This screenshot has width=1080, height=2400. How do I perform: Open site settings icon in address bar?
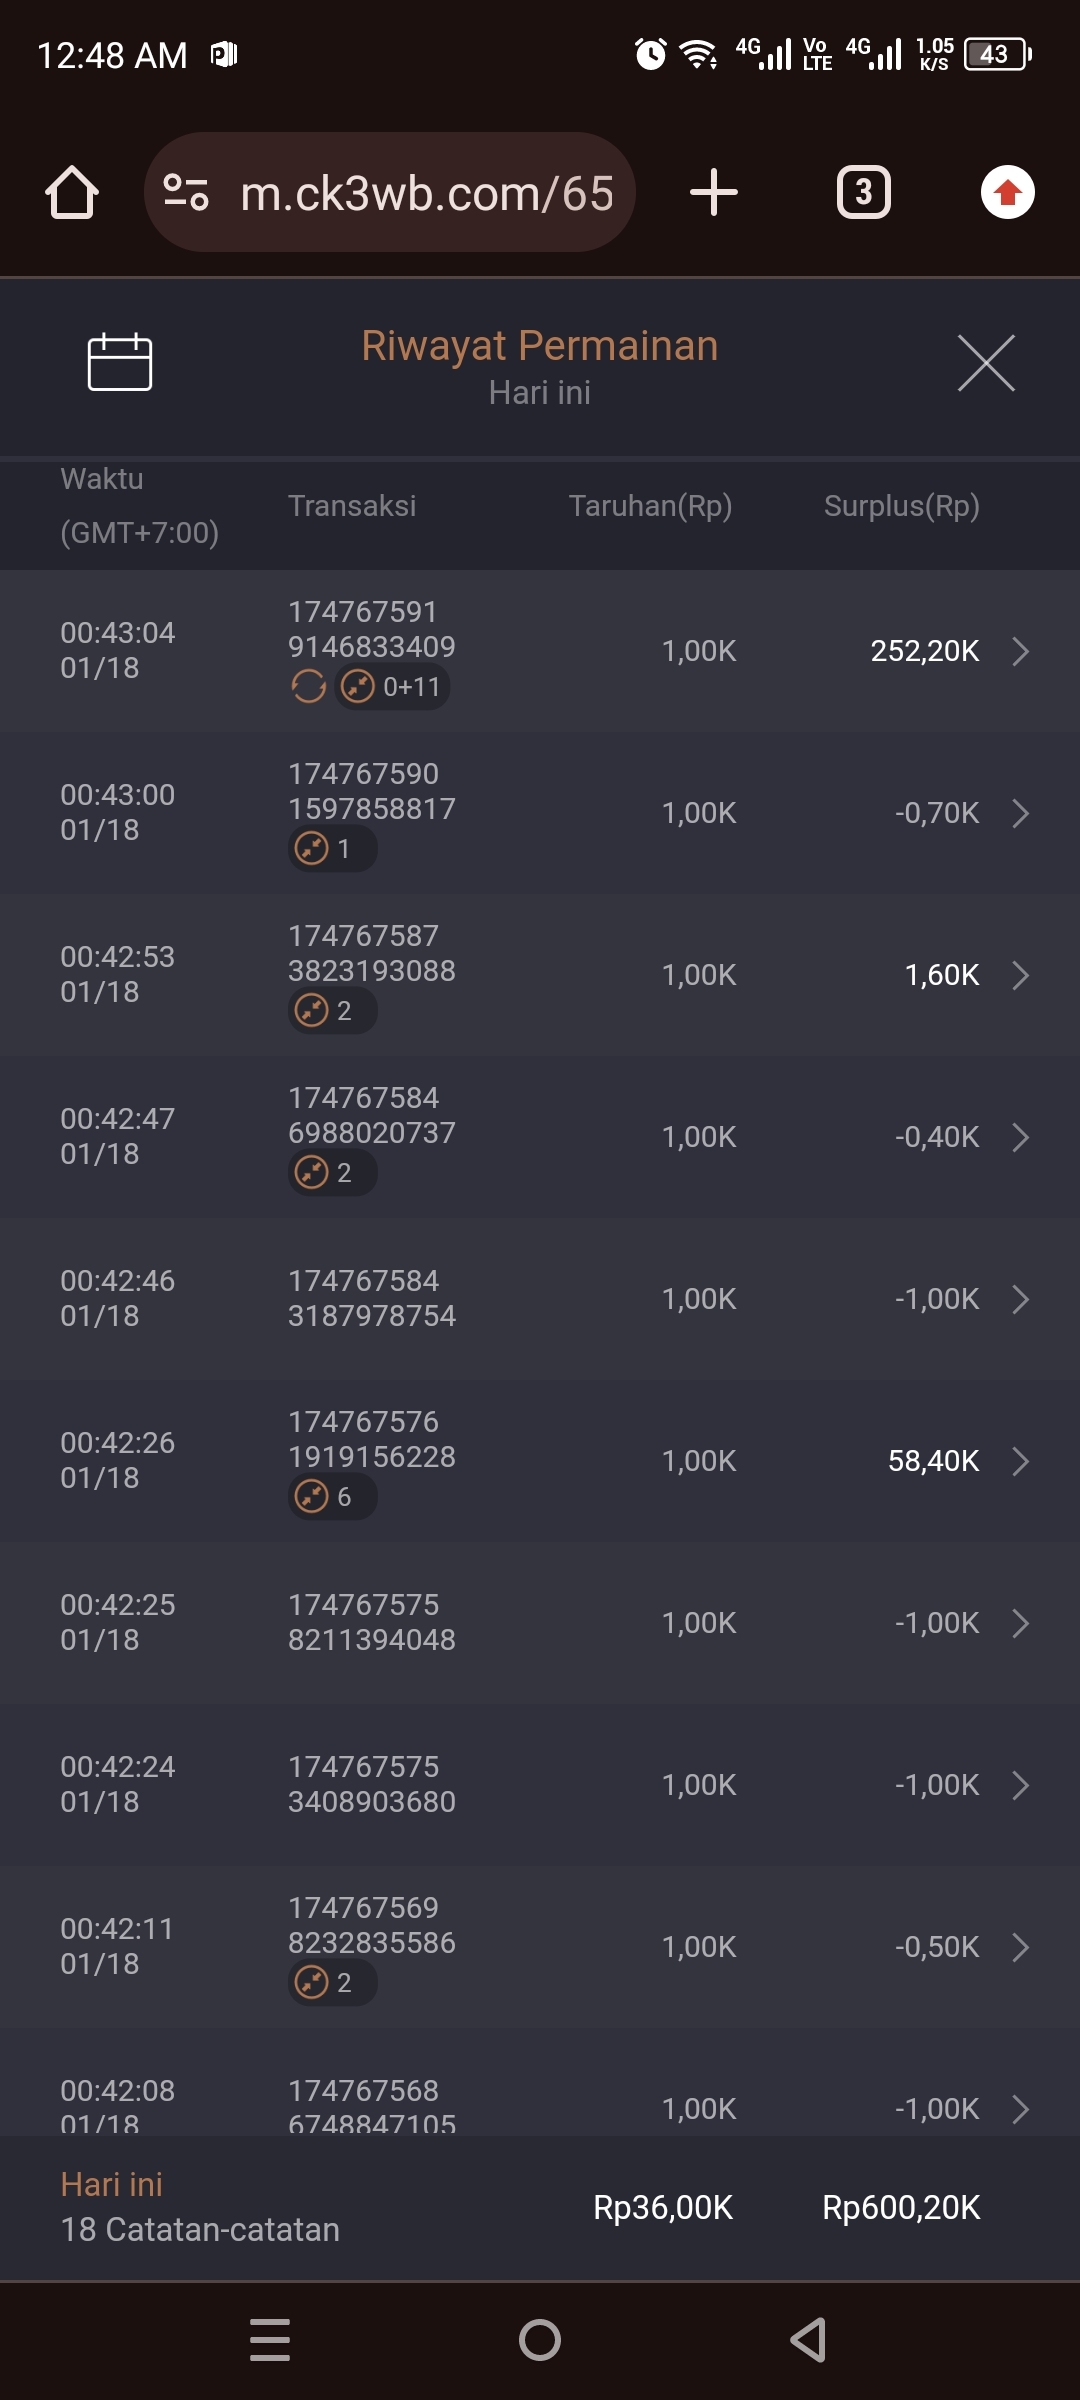[186, 192]
